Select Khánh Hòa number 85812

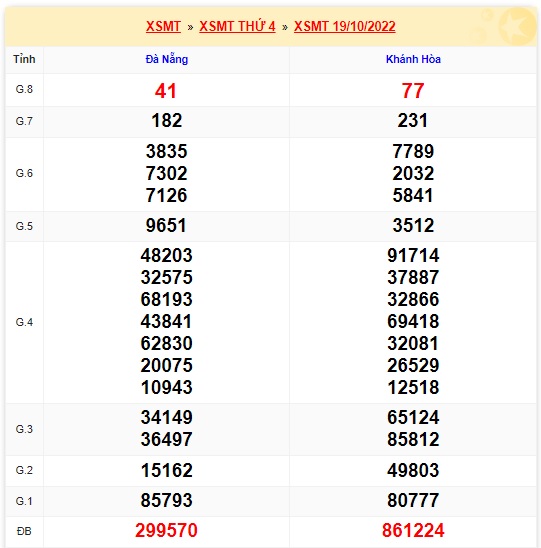pos(413,440)
